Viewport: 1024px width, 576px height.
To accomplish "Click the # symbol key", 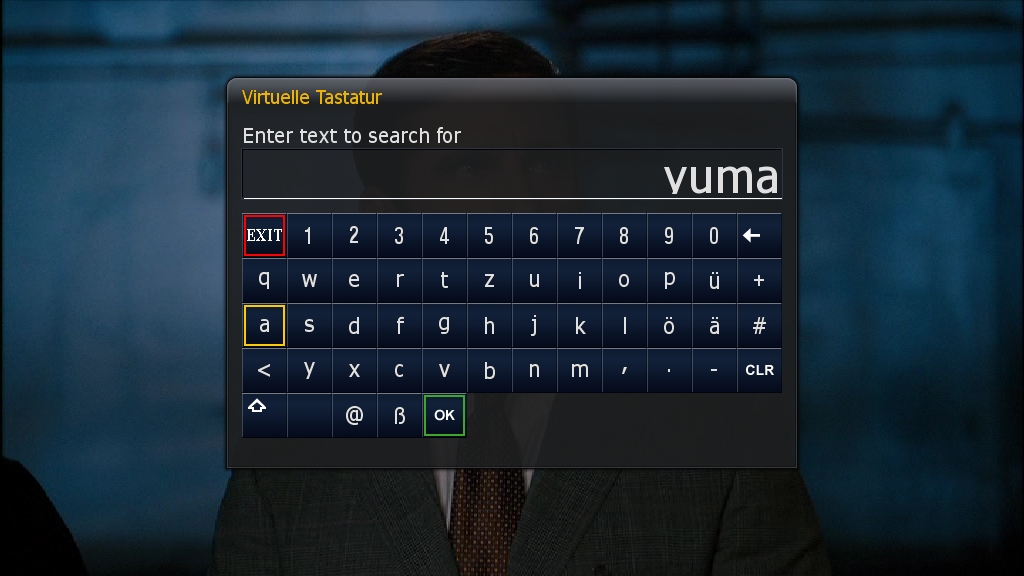I will (x=759, y=325).
